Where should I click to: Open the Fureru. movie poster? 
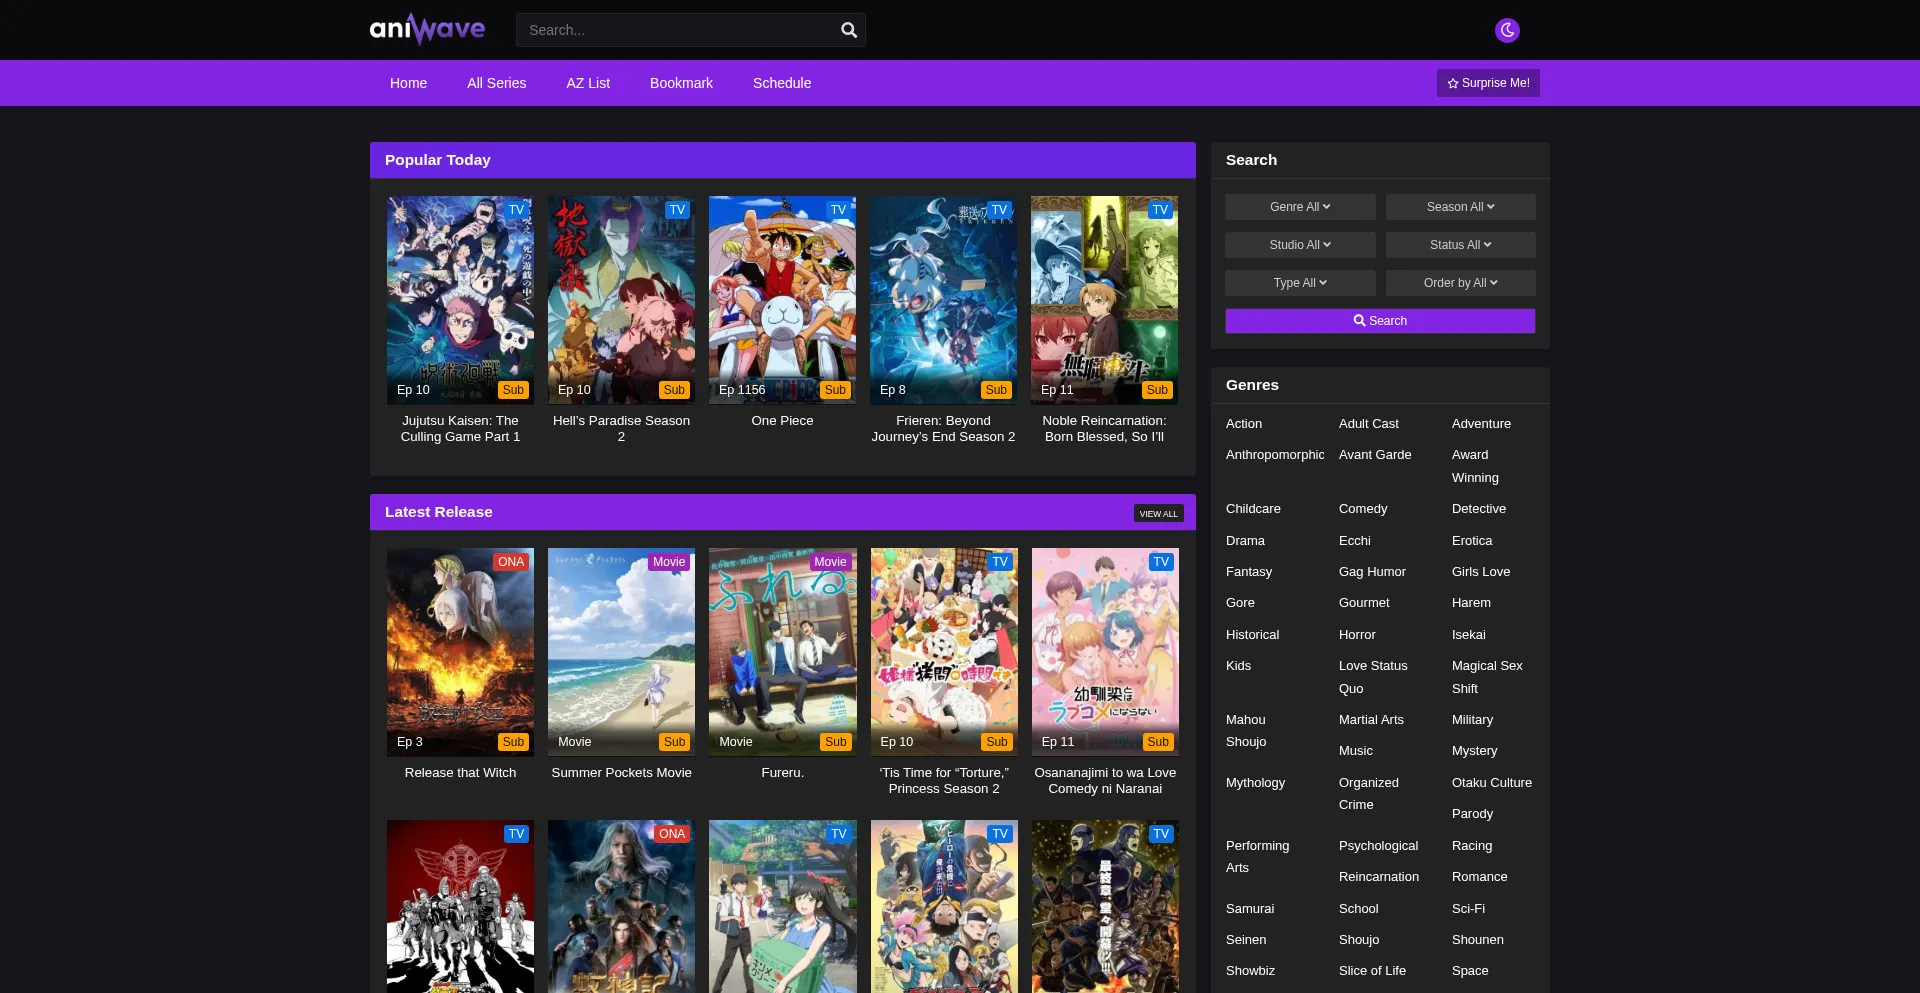pos(782,652)
